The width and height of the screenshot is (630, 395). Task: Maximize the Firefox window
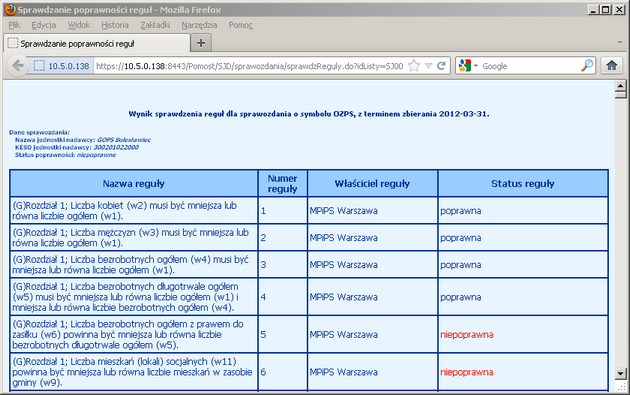(606, 10)
